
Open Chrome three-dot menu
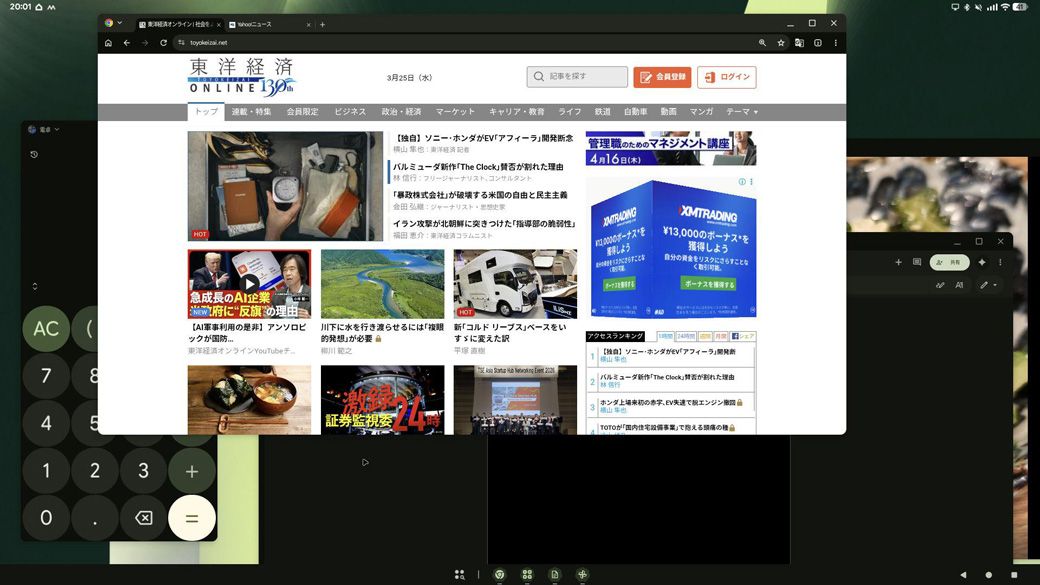tap(835, 43)
